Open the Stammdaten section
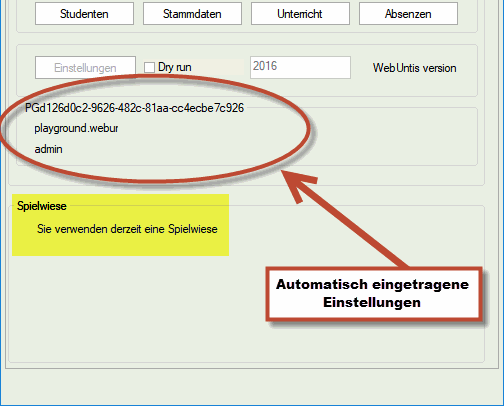The image size is (504, 406). coord(192,14)
